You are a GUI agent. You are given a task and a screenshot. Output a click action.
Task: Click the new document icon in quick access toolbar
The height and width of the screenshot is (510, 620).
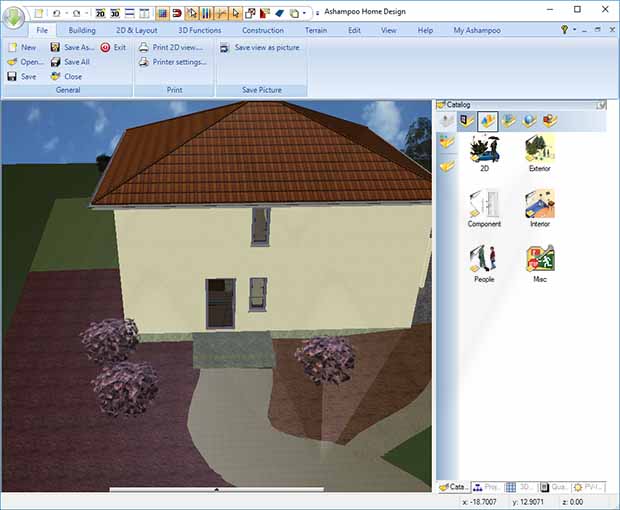tap(39, 13)
